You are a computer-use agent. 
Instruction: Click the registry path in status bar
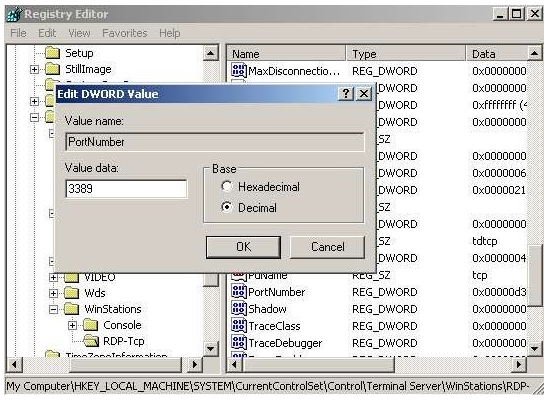click(x=268, y=386)
